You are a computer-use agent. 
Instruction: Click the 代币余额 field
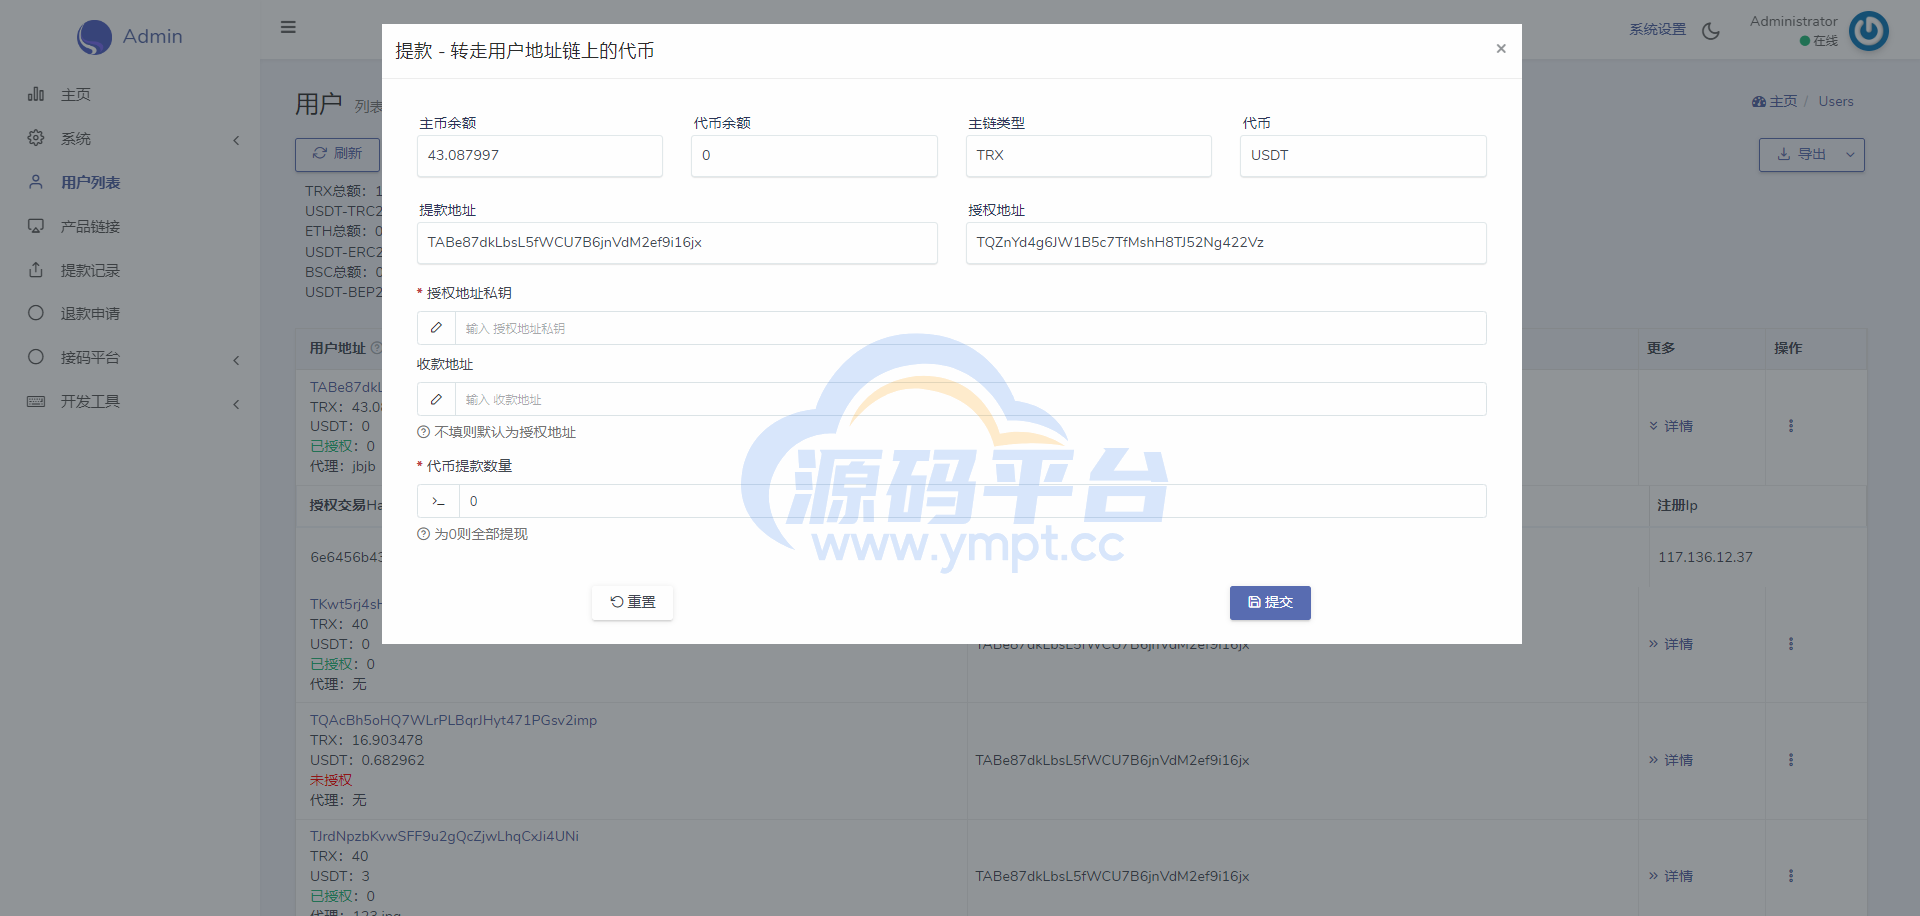(x=814, y=156)
